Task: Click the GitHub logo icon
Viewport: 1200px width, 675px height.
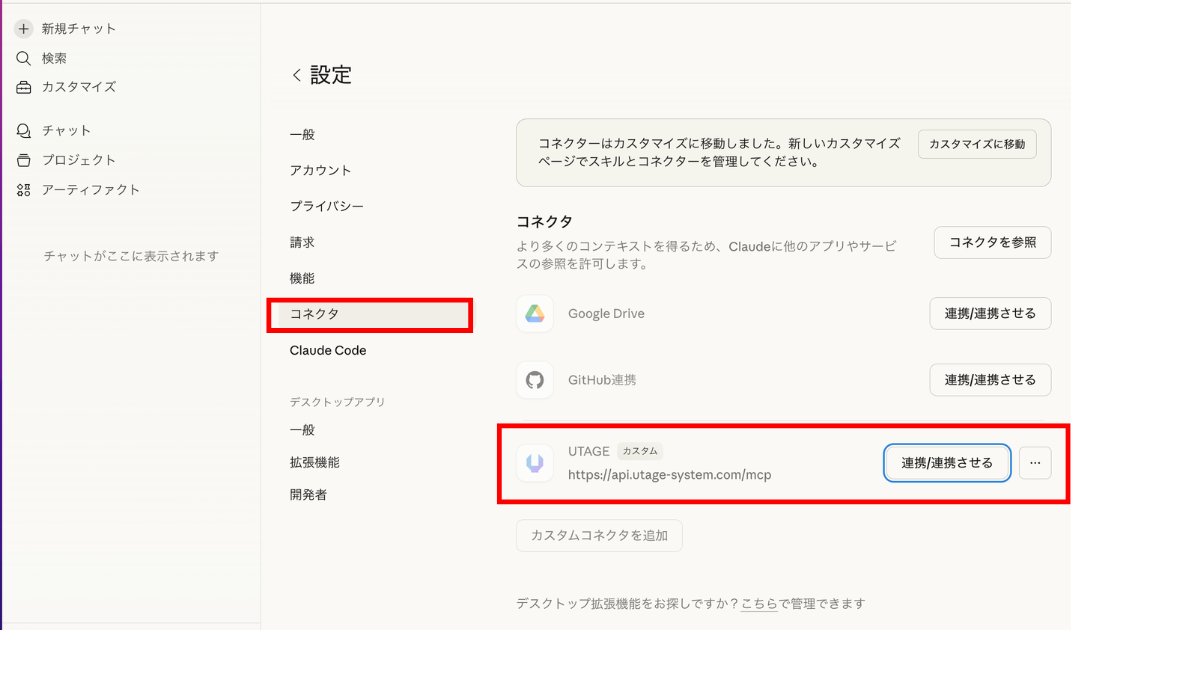Action: click(535, 380)
